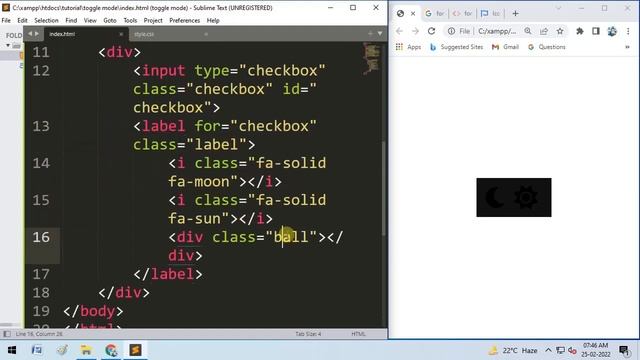The width and height of the screenshot is (640, 360).
Task: Open the Edit menu
Action: [22, 20]
